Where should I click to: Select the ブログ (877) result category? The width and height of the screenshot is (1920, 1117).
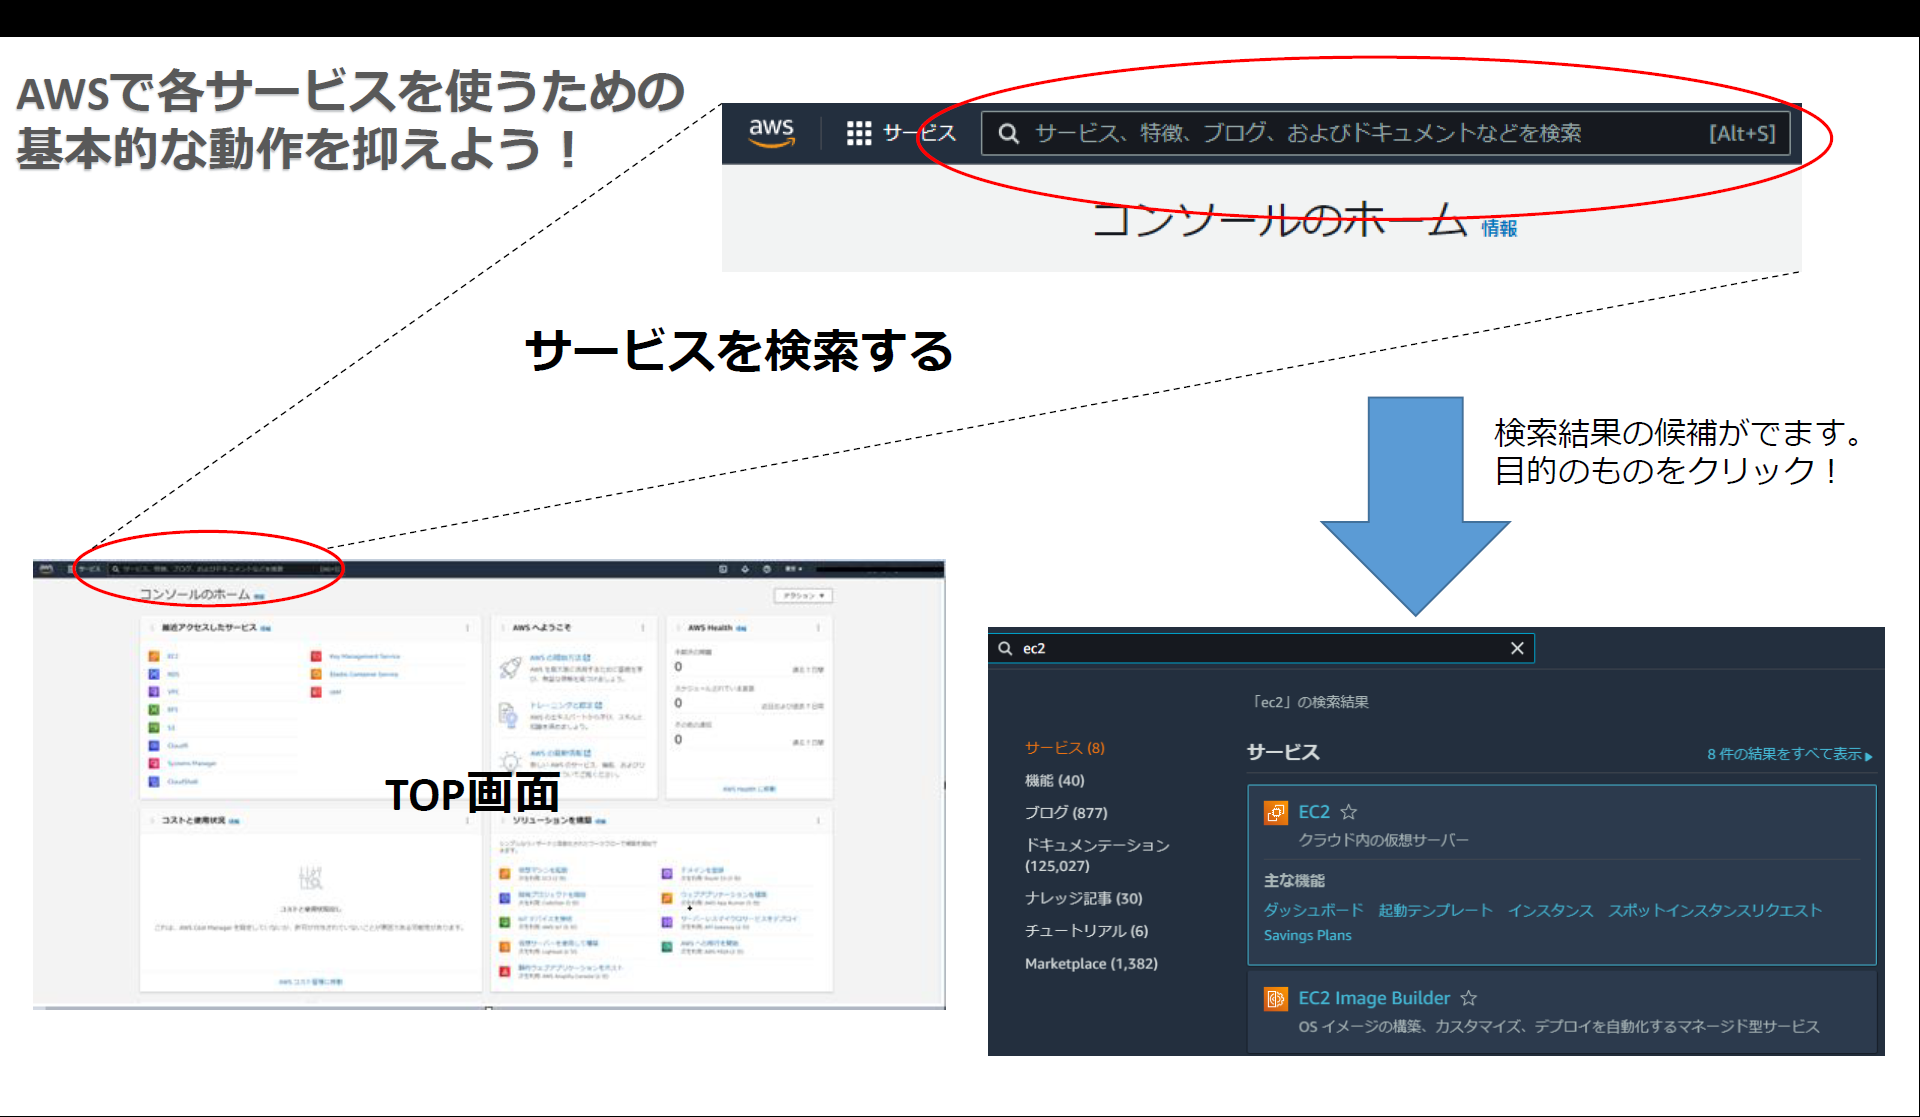coord(1066,812)
